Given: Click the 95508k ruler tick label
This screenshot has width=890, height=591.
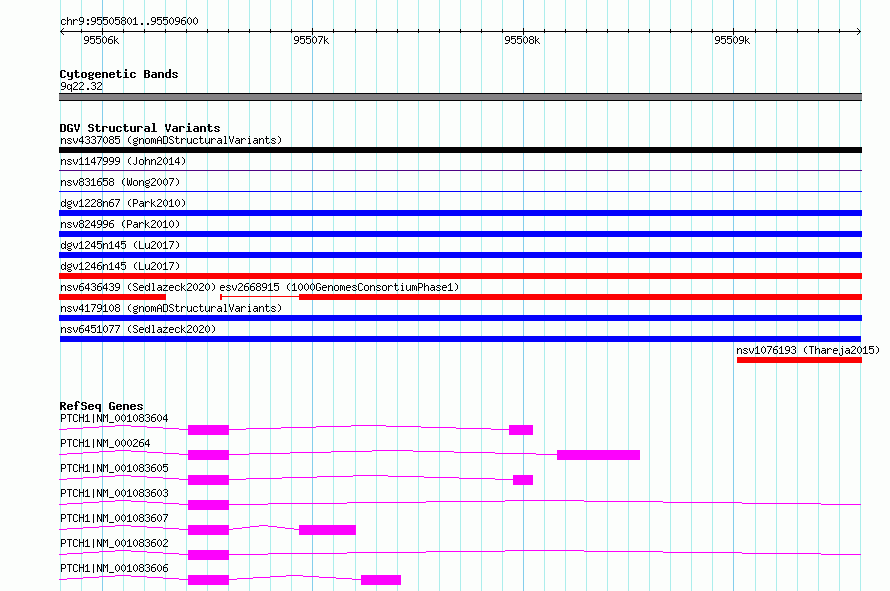Looking at the screenshot, I should (522, 40).
